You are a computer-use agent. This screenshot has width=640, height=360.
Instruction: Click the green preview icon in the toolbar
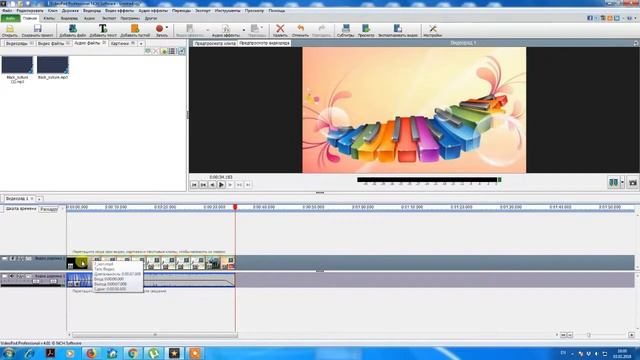coord(366,29)
